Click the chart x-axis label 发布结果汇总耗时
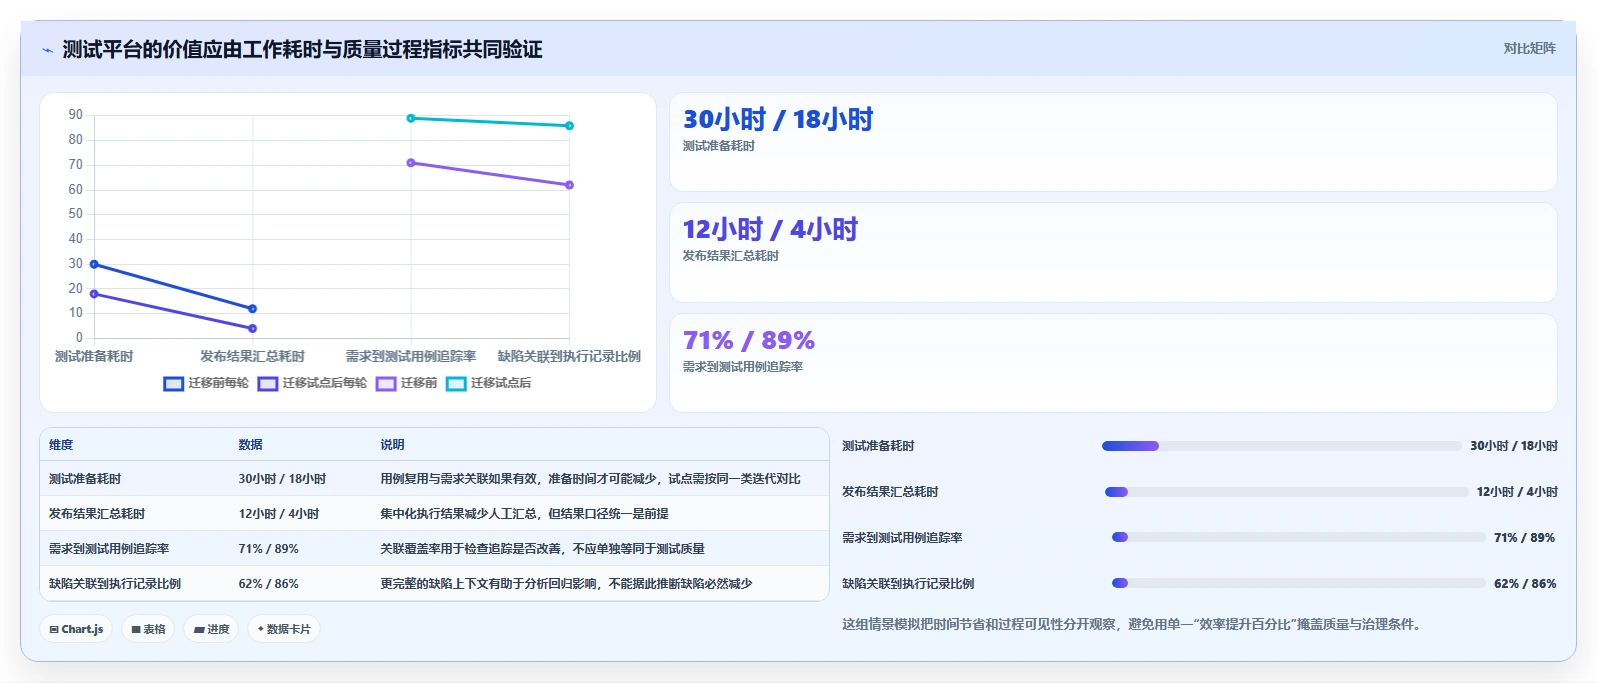Image resolution: width=1597 pixels, height=683 pixels. click(x=252, y=356)
